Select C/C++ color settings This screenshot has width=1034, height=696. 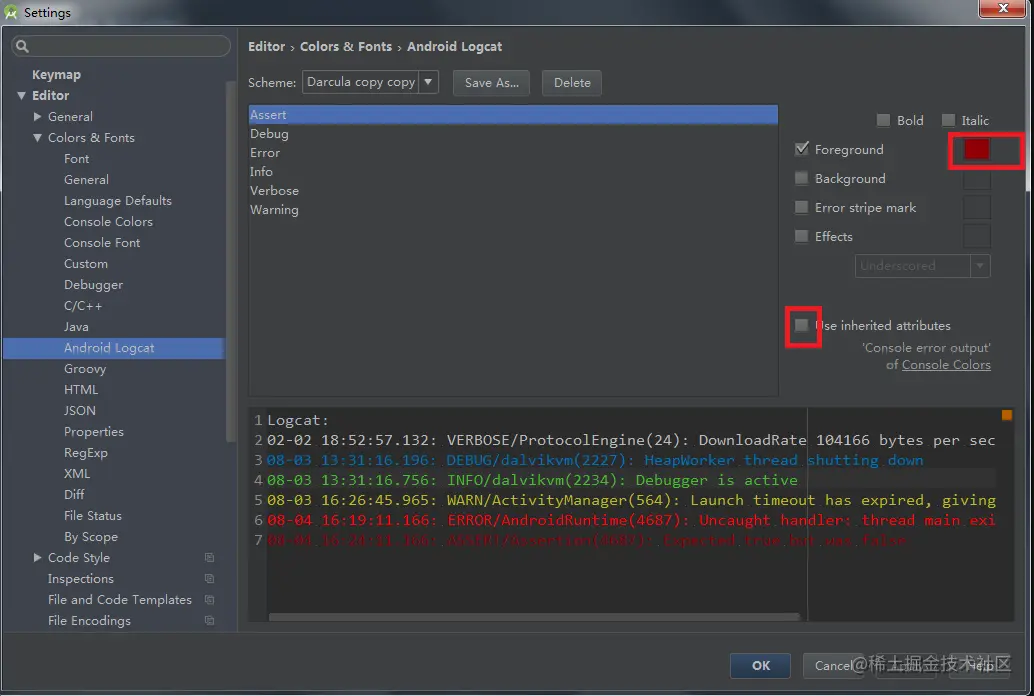[83, 306]
